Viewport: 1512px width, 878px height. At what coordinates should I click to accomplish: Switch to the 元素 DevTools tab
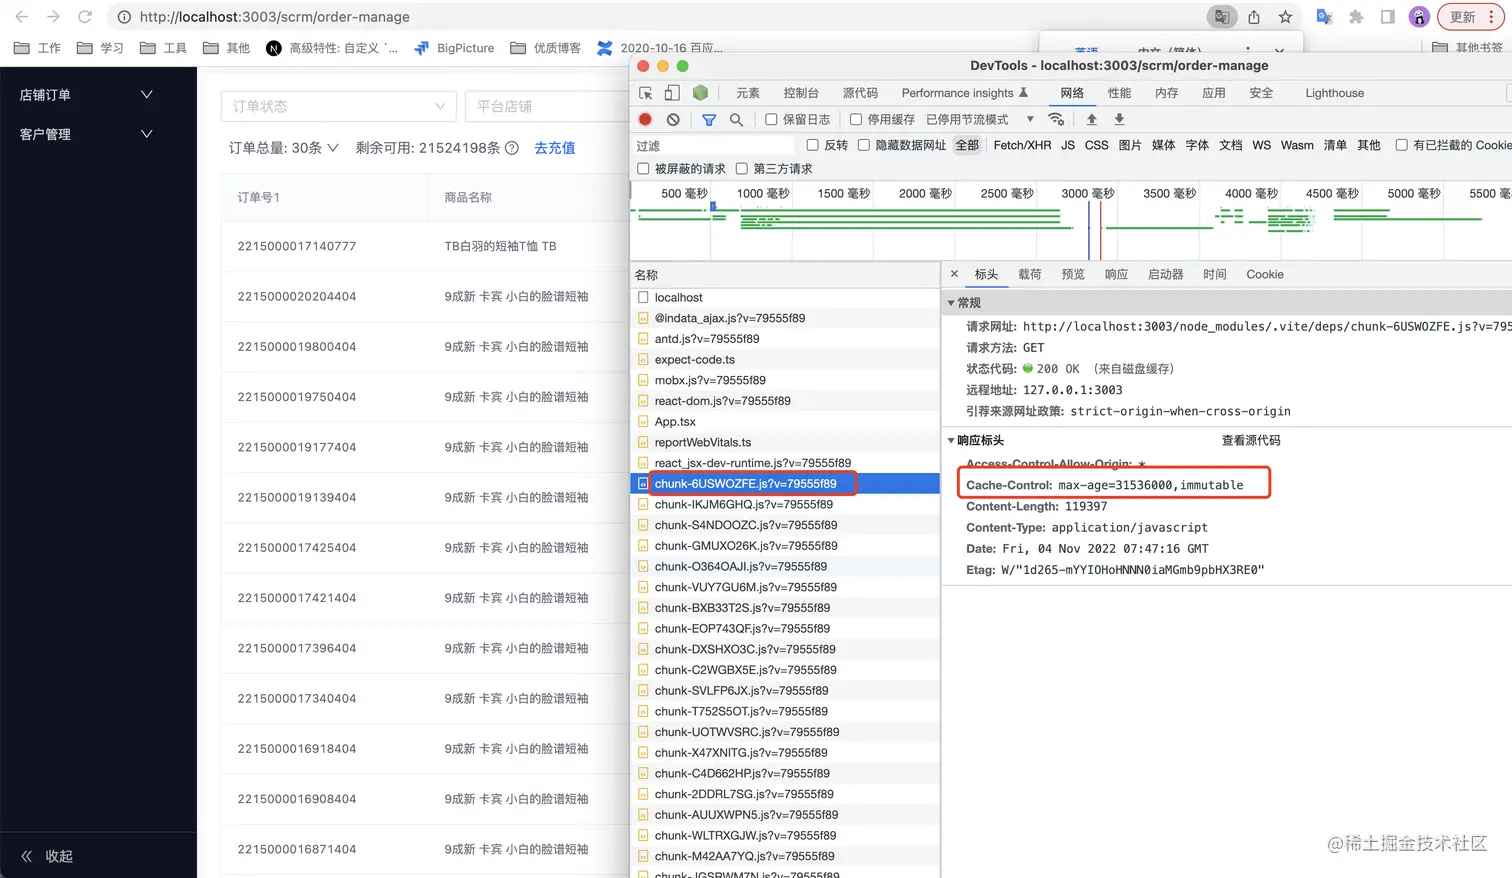pos(748,93)
